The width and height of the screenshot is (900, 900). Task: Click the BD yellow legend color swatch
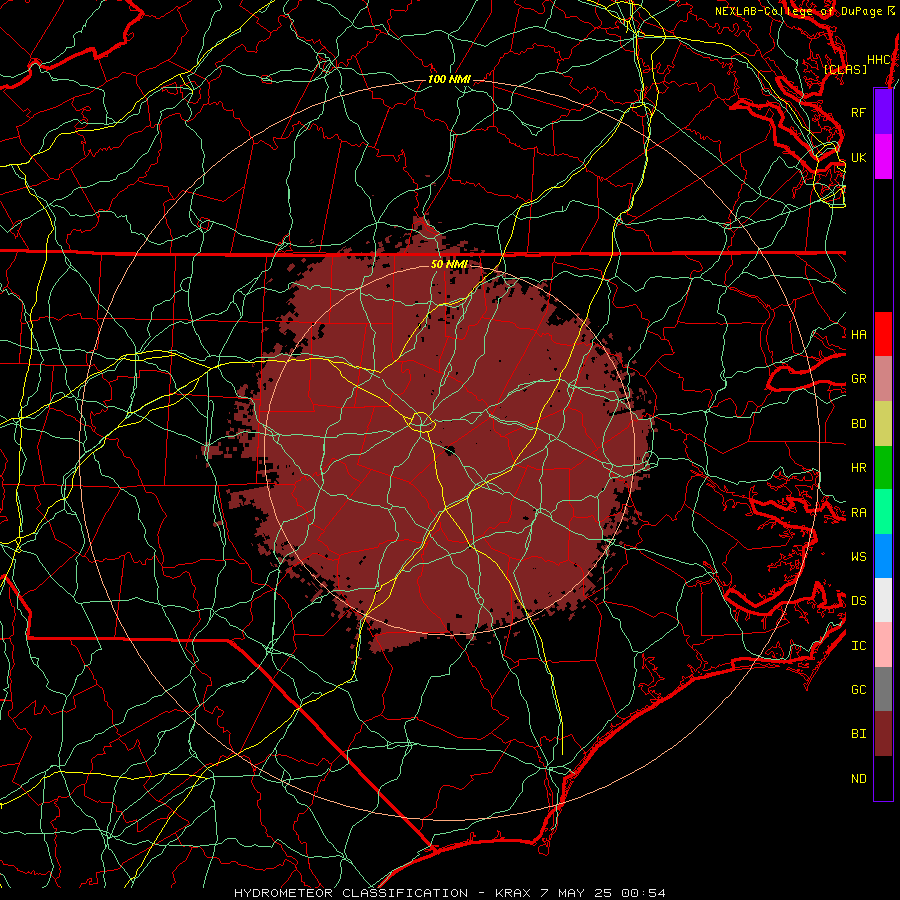point(883,423)
